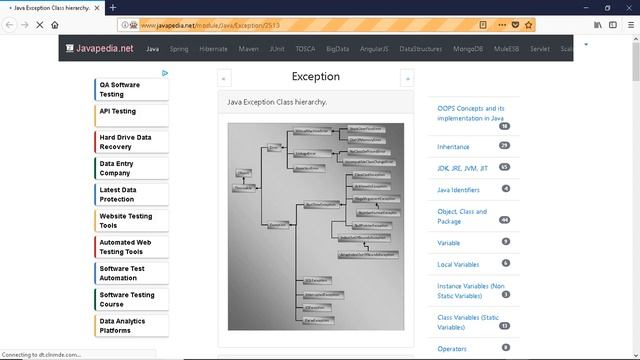640x360 pixels.
Task: Select the JUnit nav item
Action: [x=277, y=49]
